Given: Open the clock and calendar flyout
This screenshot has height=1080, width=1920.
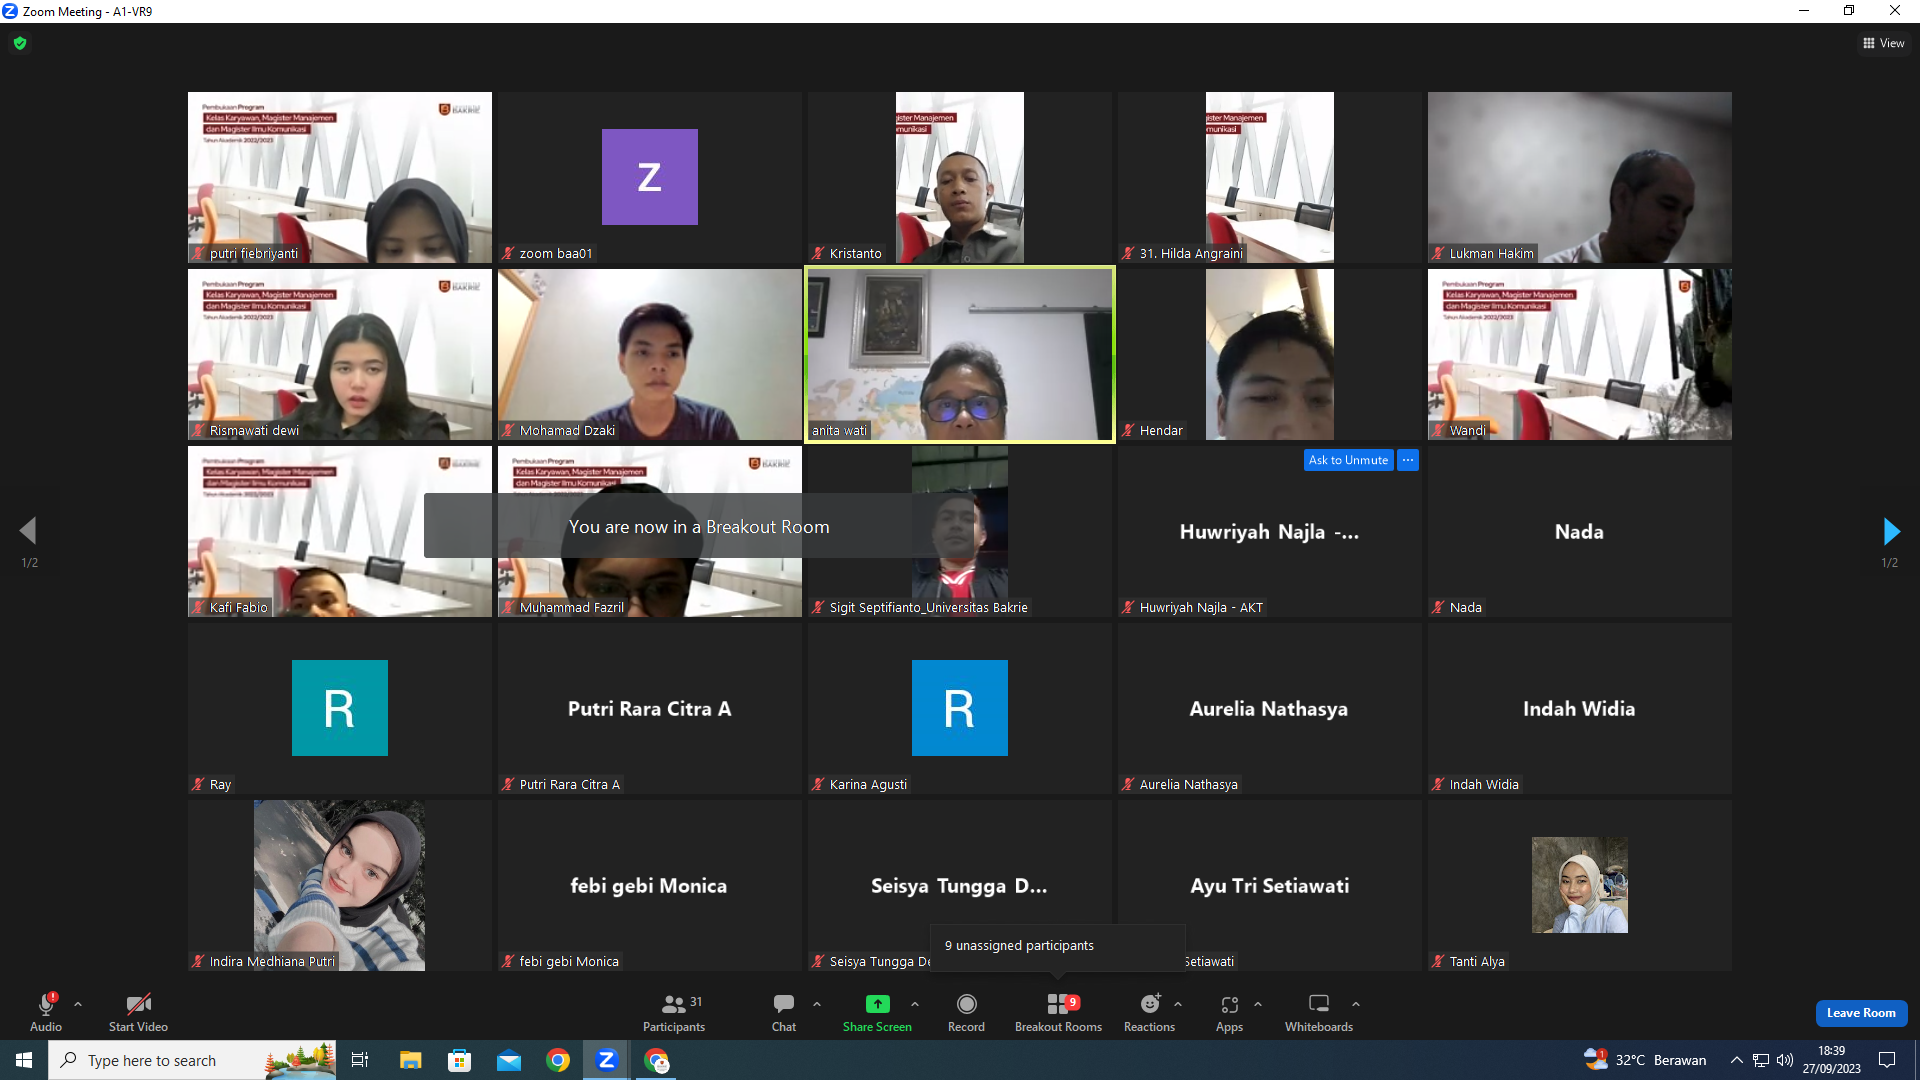Looking at the screenshot, I should (1832, 1060).
